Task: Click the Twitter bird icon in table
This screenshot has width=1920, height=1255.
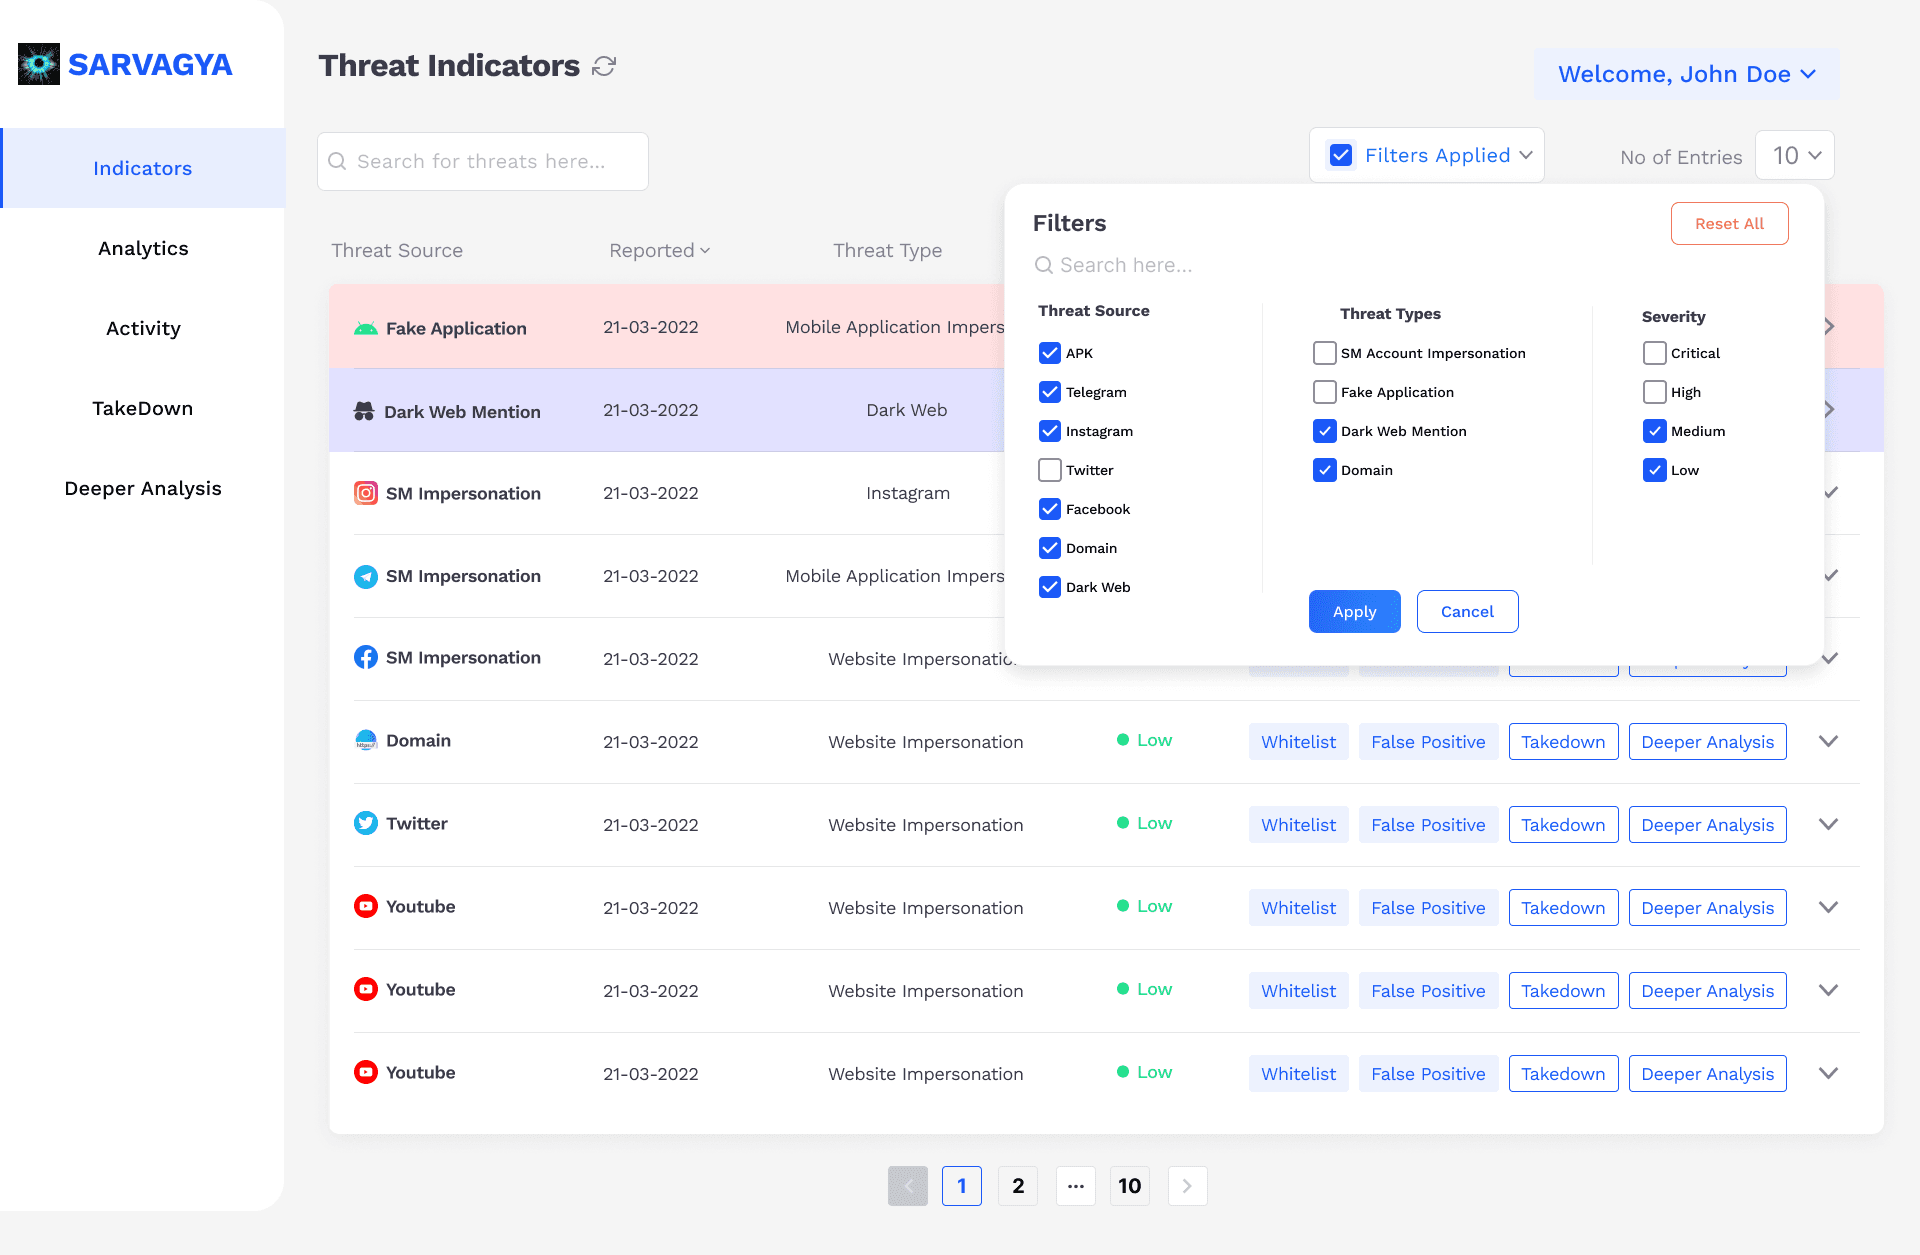Action: tap(366, 823)
